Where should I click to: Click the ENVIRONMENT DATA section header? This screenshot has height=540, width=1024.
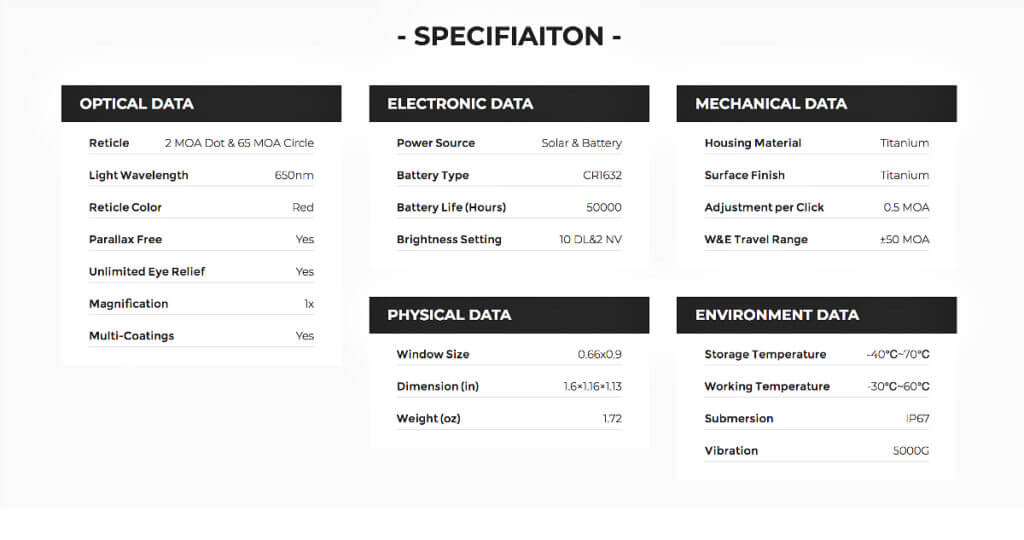tap(777, 315)
